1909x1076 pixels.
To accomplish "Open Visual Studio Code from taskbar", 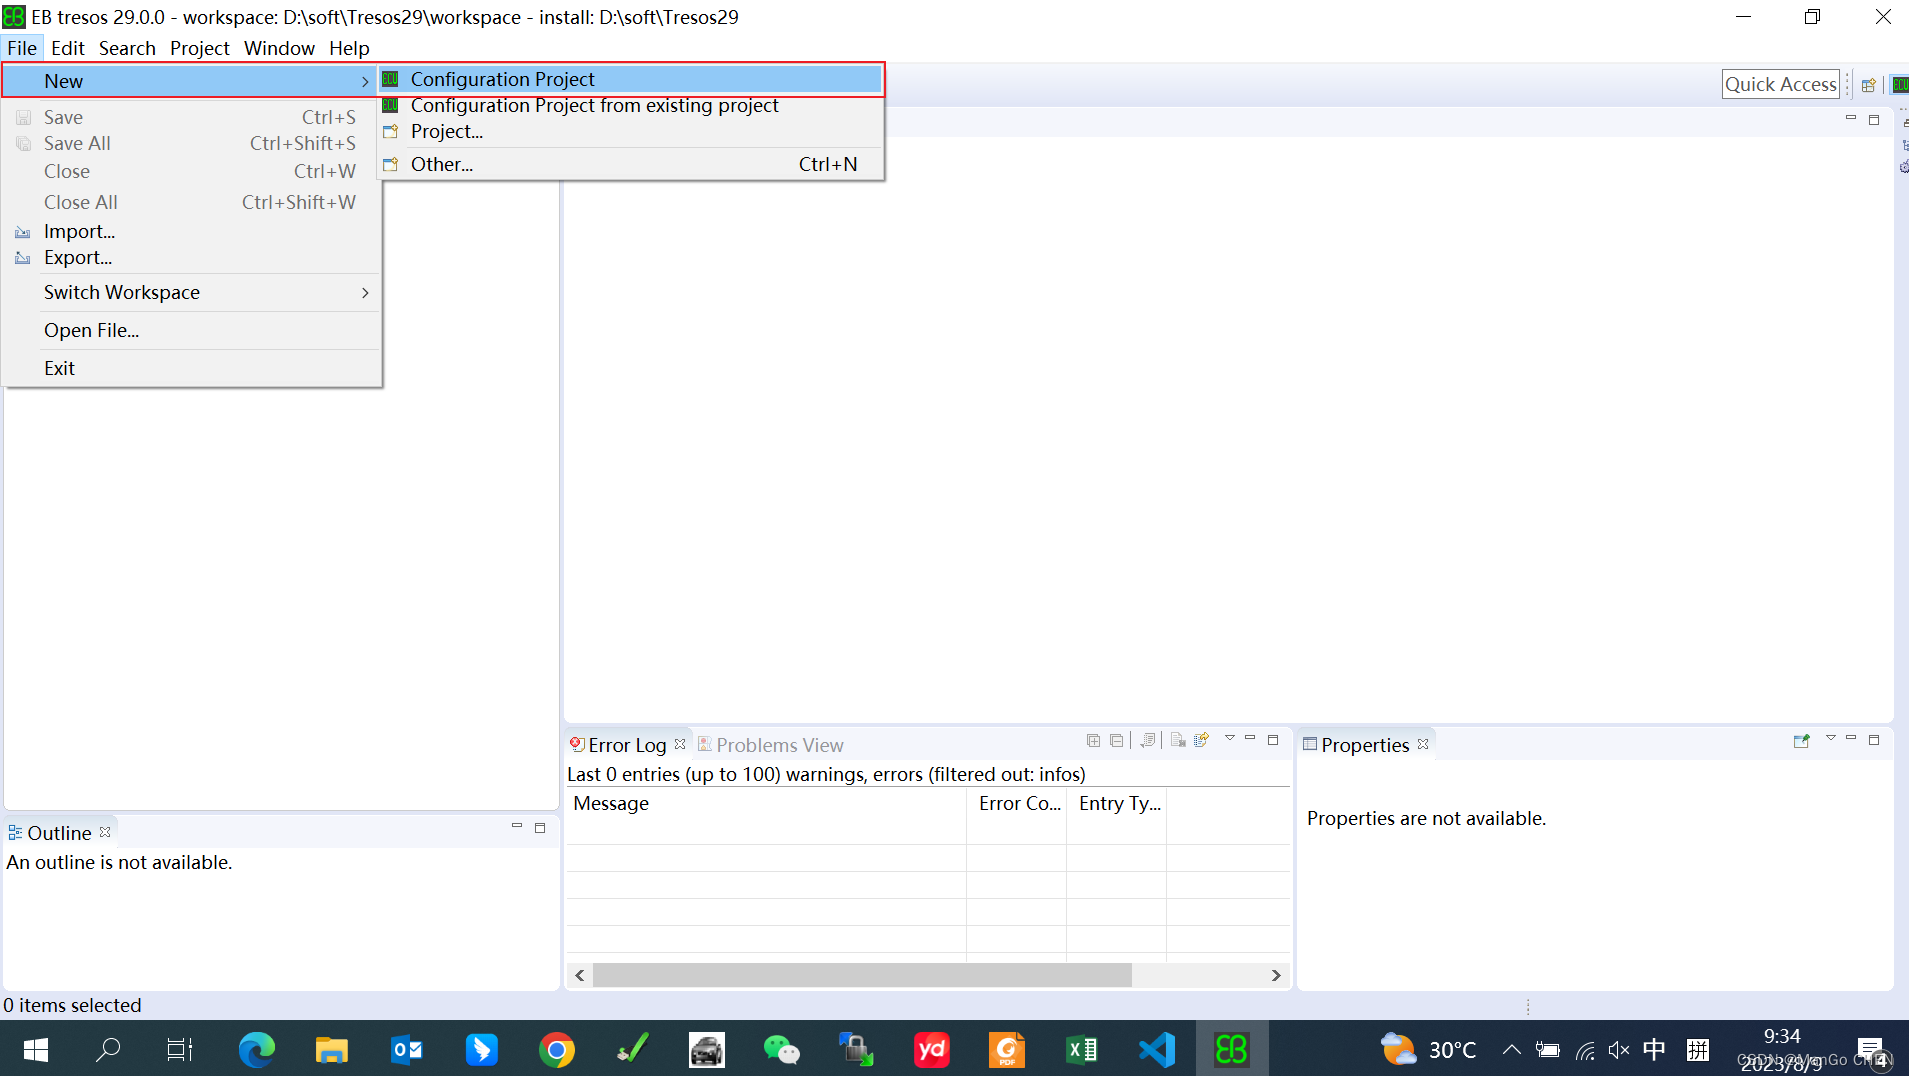I will [1156, 1049].
